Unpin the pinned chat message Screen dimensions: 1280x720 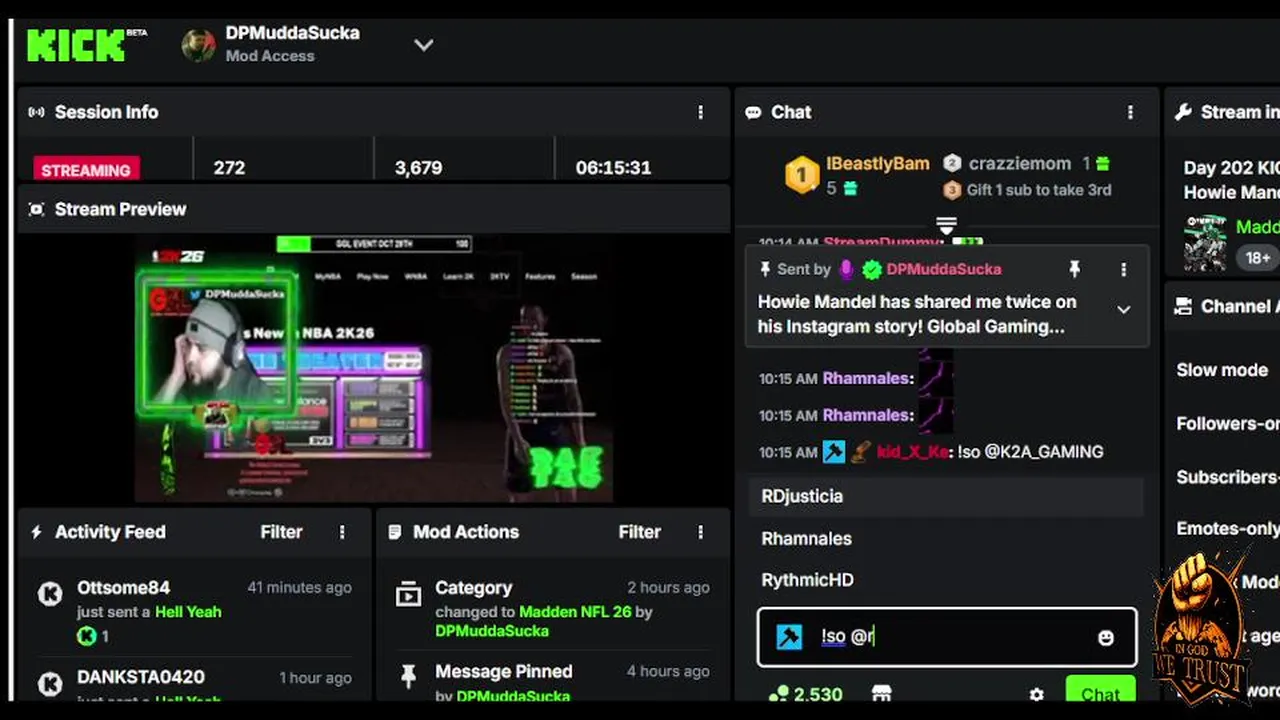tap(1074, 269)
